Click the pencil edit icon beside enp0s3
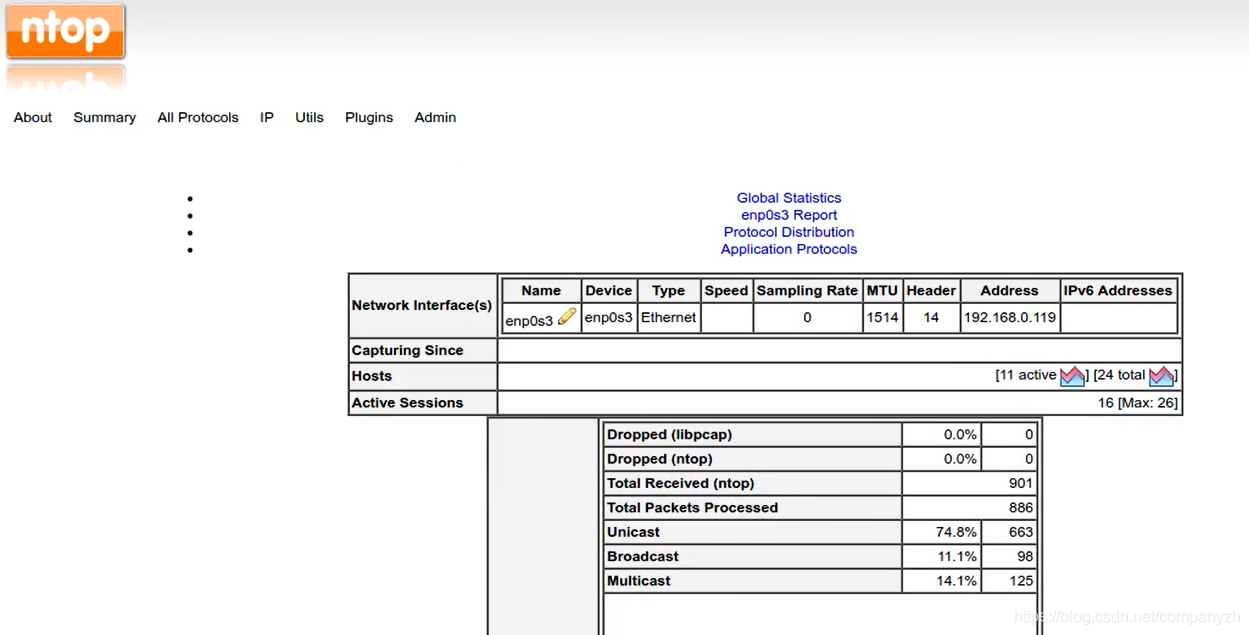 click(567, 317)
